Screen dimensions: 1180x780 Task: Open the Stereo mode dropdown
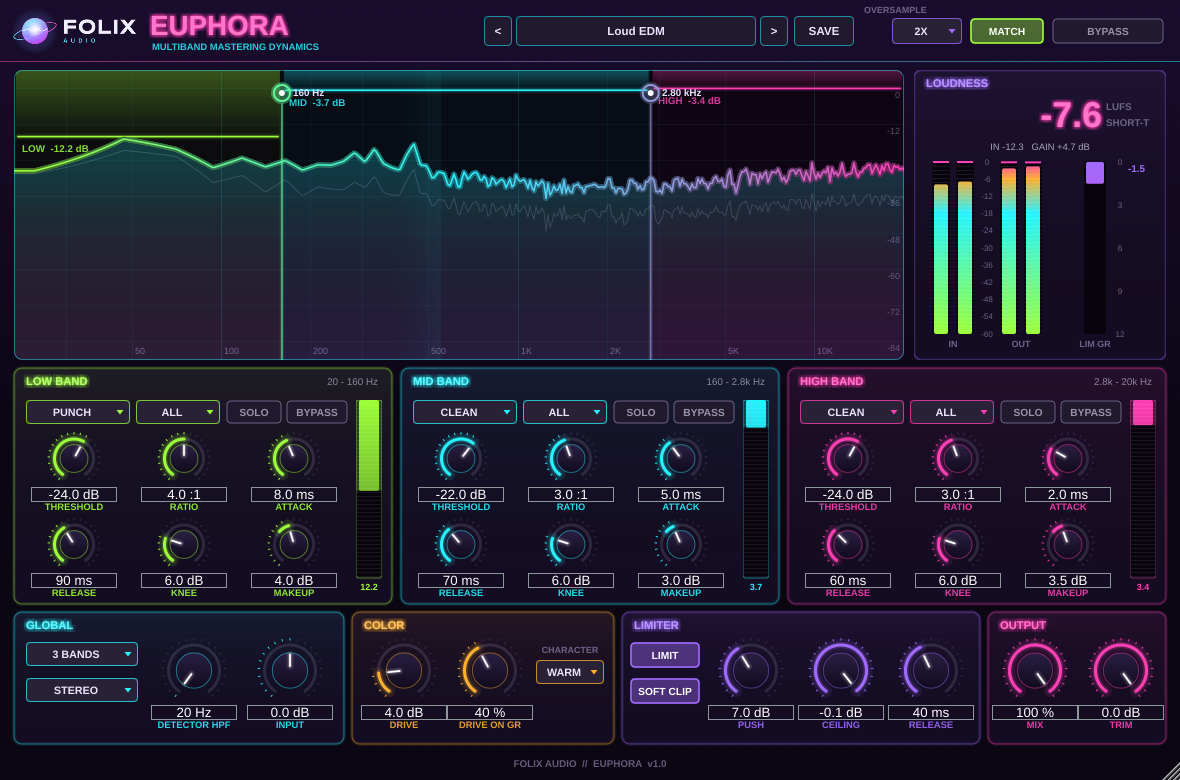tap(82, 690)
